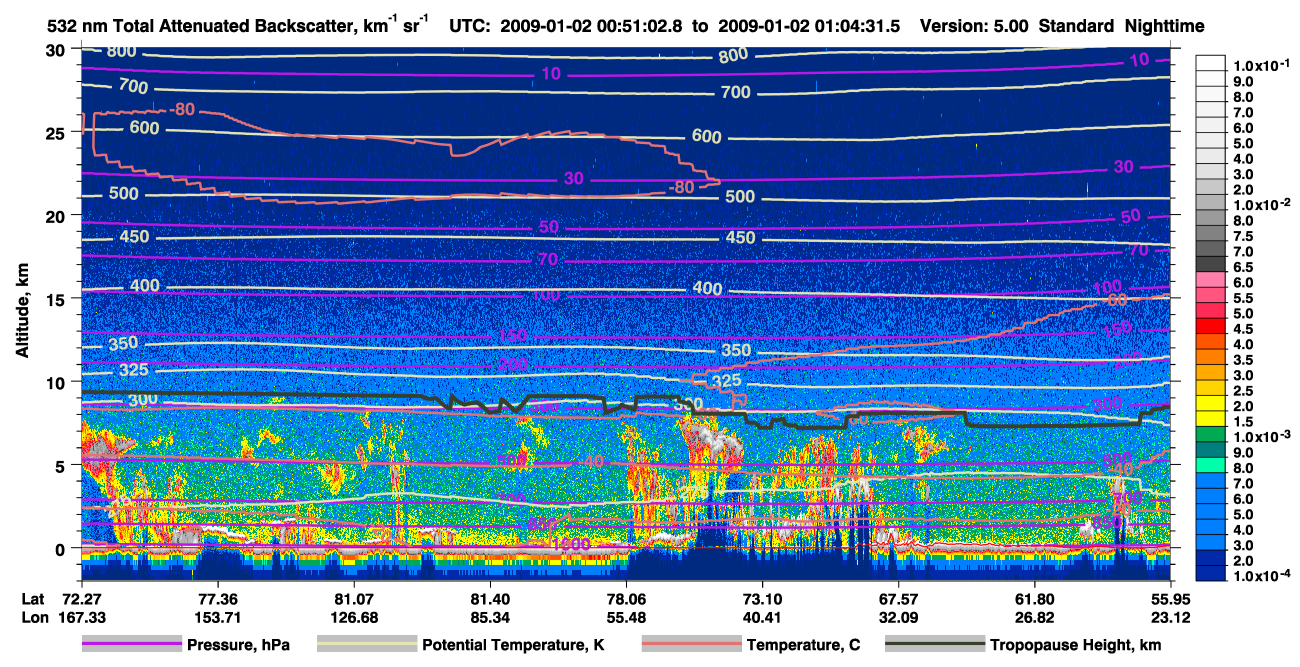Click latitude value 77.36
1300x667 pixels.
pos(216,598)
